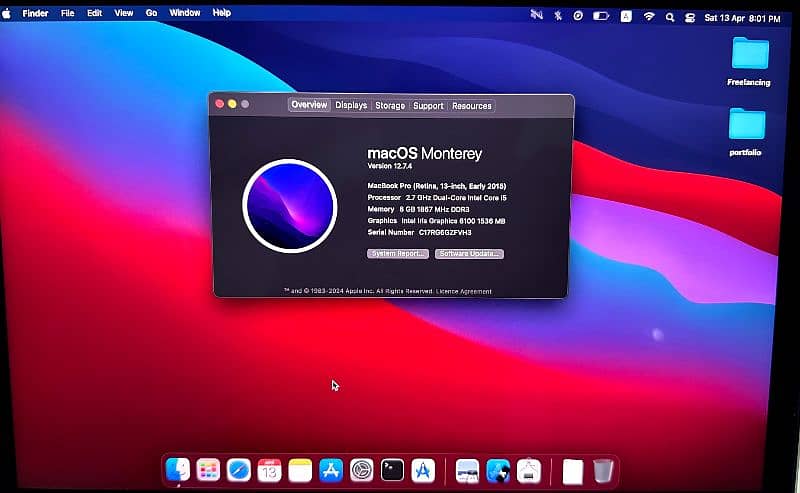Image resolution: width=800 pixels, height=493 pixels.
Task: Click the Software Update button
Action: (469, 254)
